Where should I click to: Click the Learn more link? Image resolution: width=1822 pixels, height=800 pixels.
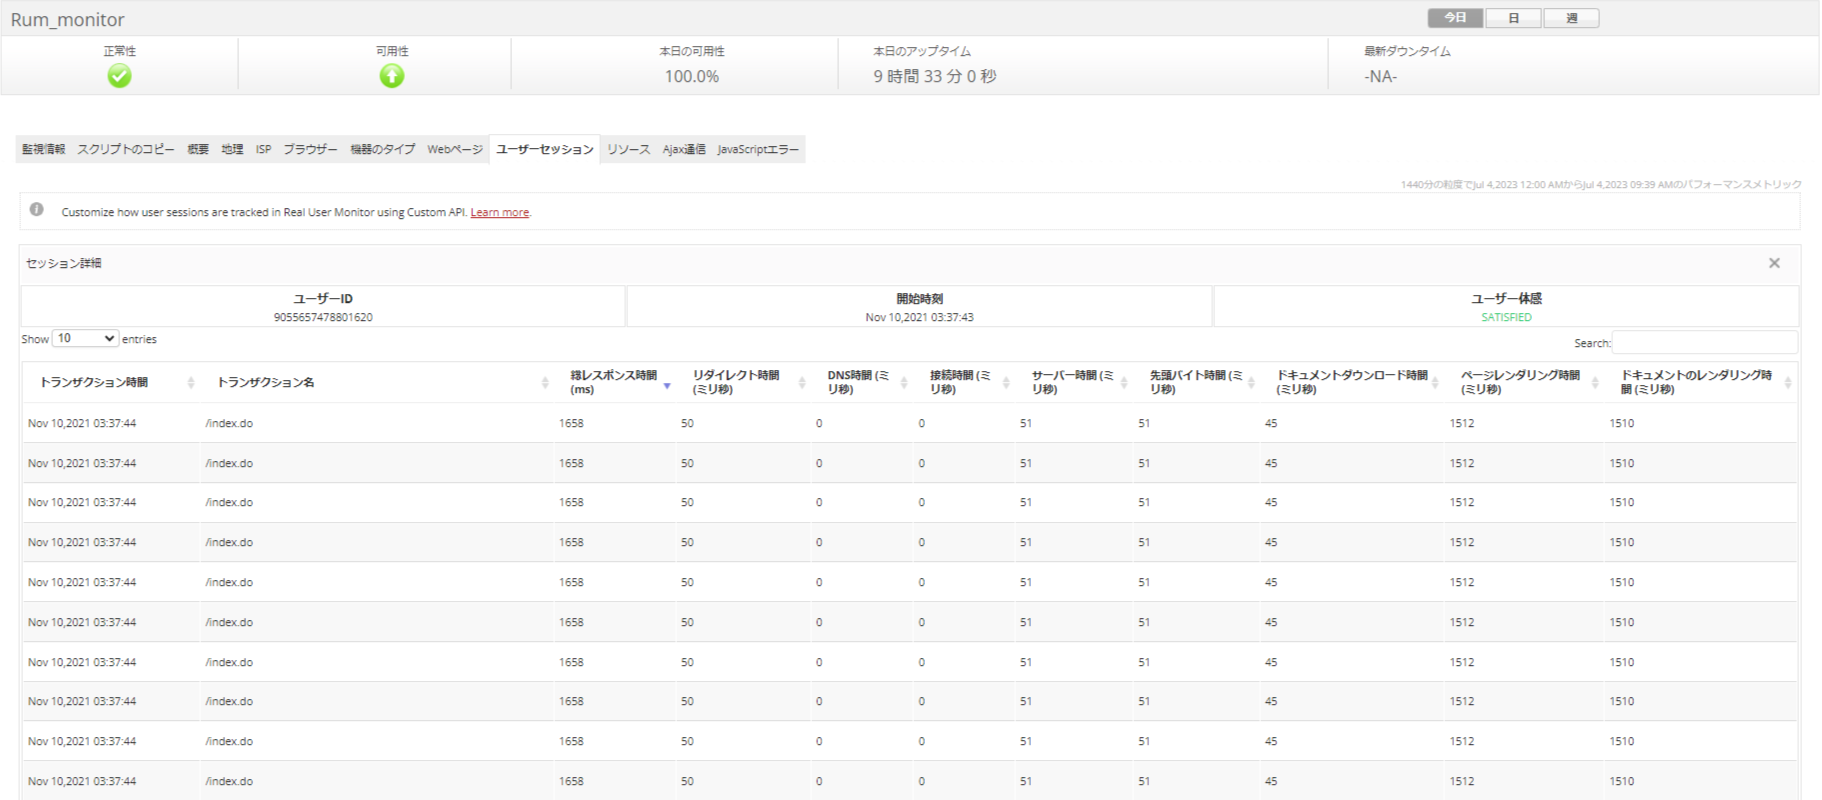[499, 212]
